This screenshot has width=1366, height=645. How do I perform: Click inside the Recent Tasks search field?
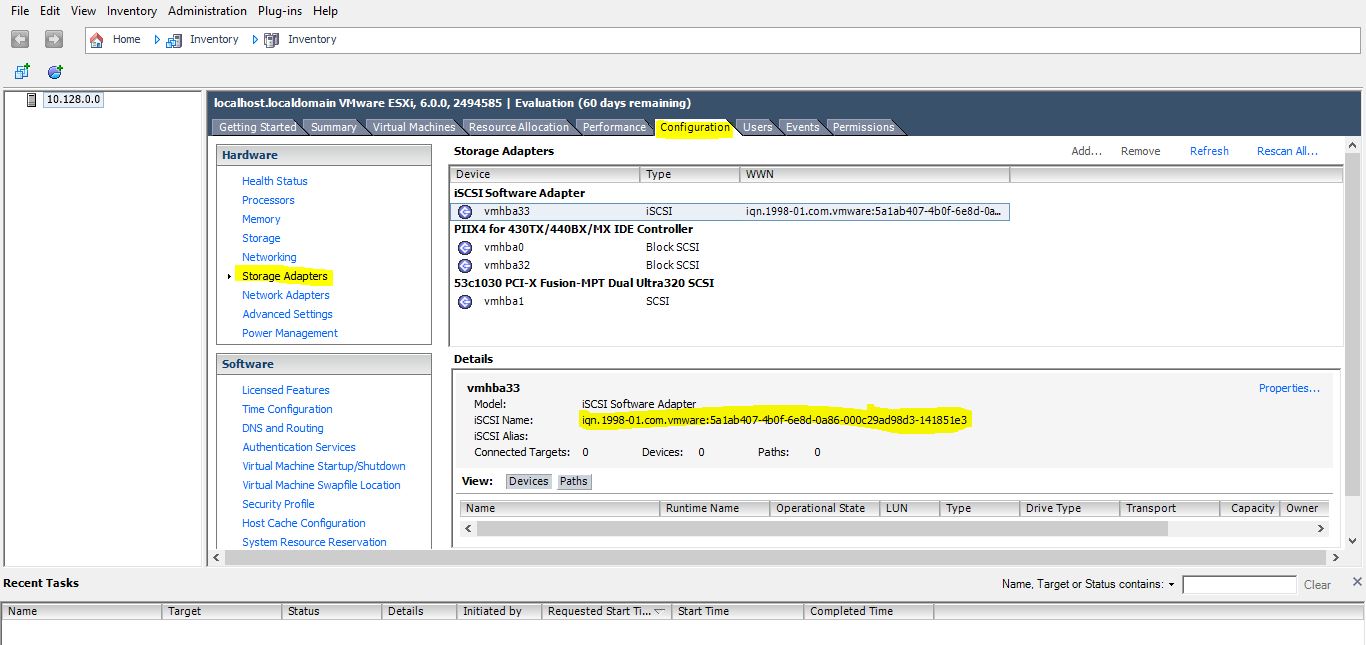point(1239,584)
